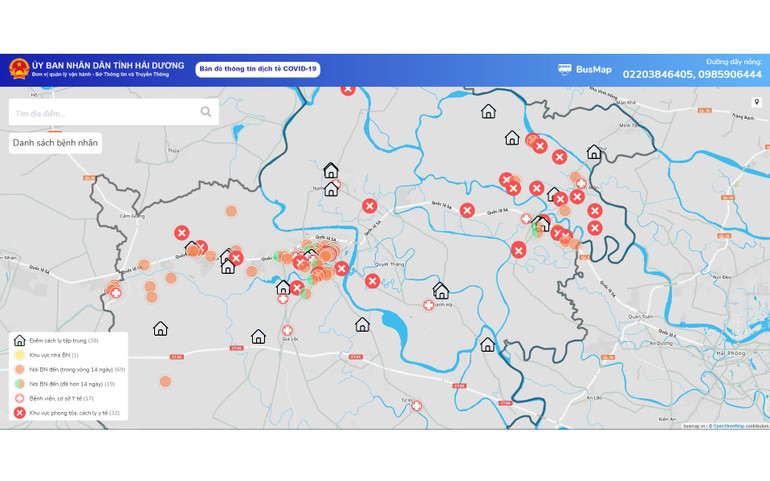Click the location pin icon at top right
Viewport: 770px width, 481px height.
coord(756,102)
